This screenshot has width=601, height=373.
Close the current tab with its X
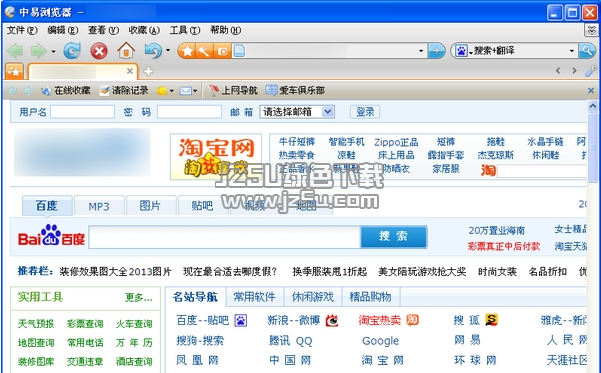[x=130, y=71]
